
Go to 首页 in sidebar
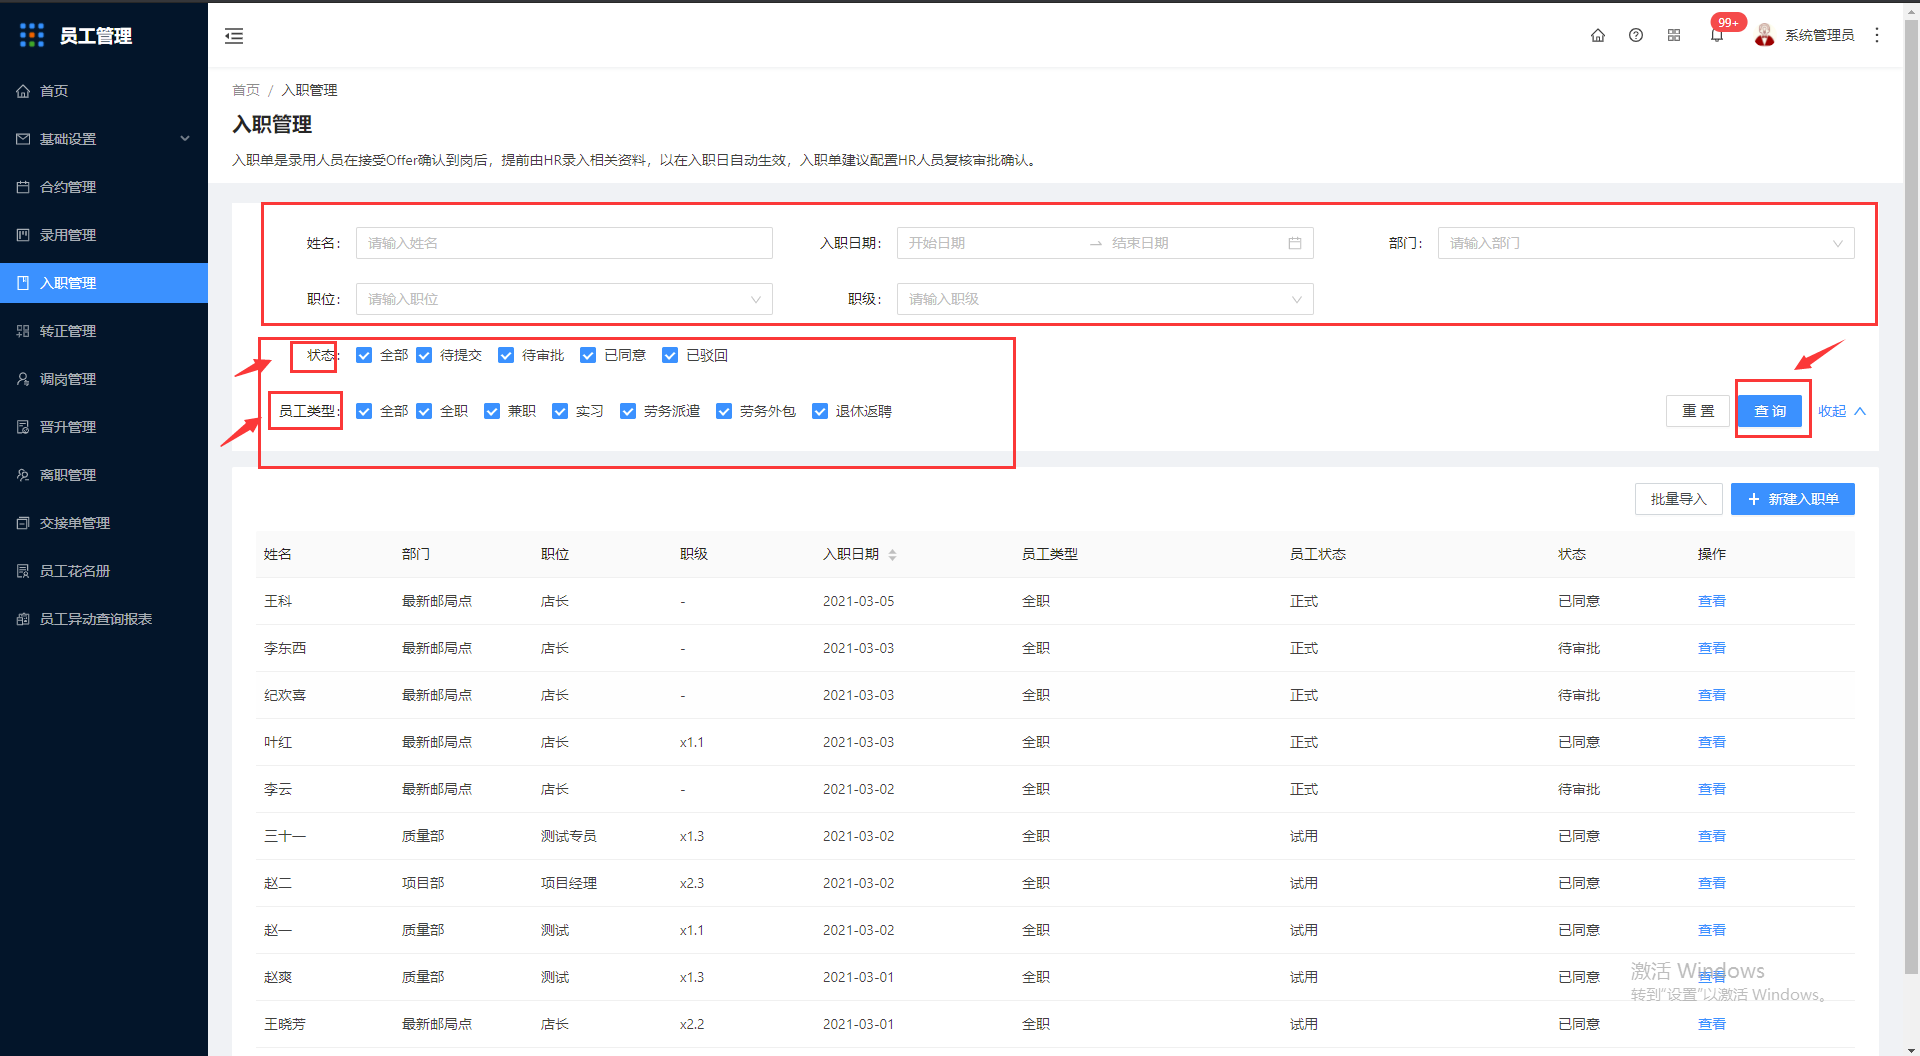[x=104, y=91]
